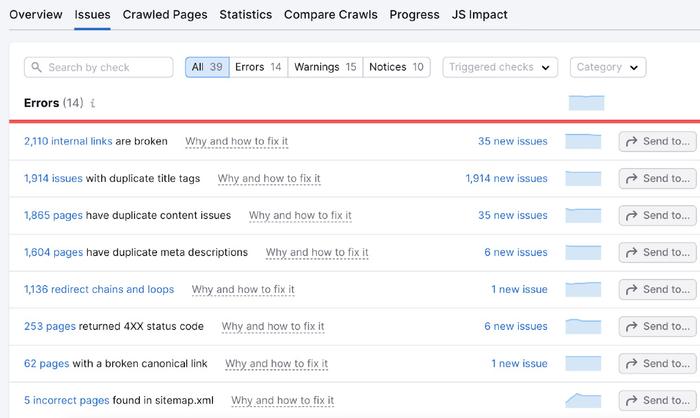
Task: Focus the Search by check field
Action: click(99, 67)
